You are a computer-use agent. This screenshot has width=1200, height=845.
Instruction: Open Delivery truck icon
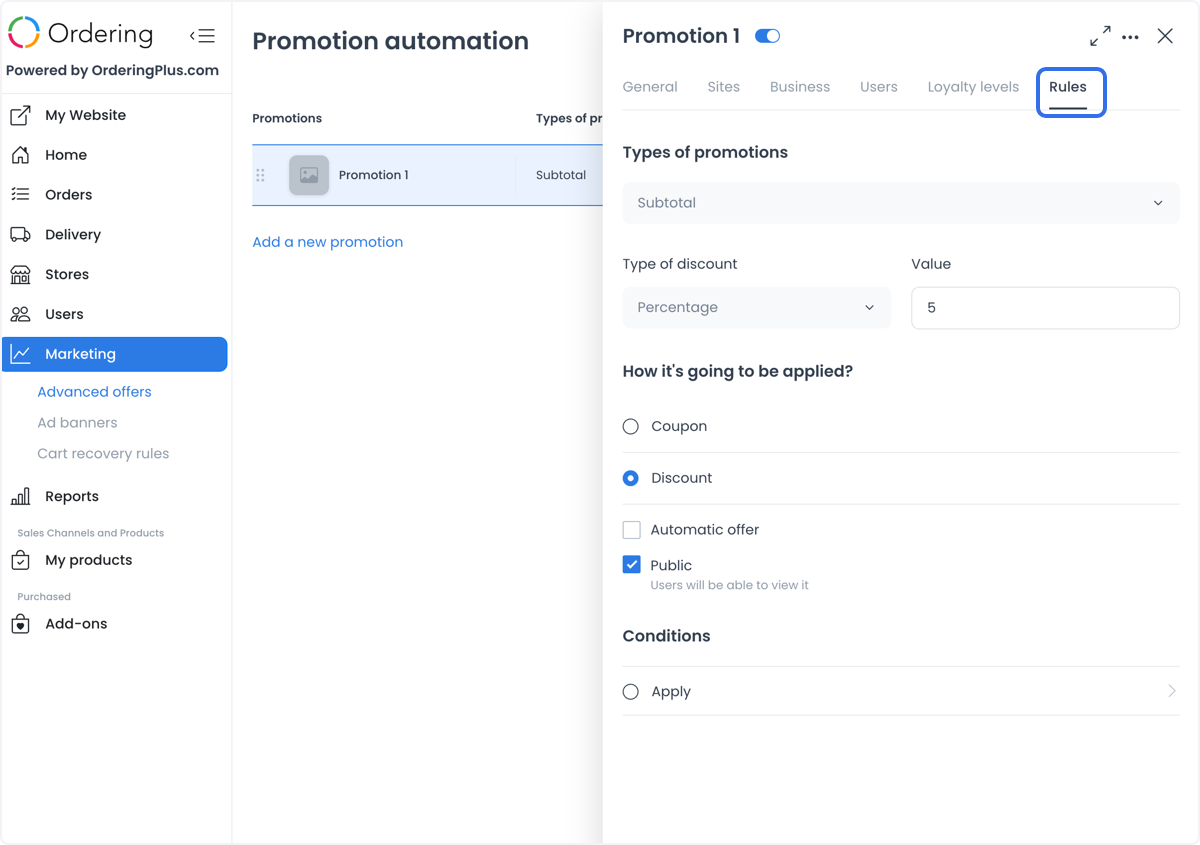pos(20,235)
